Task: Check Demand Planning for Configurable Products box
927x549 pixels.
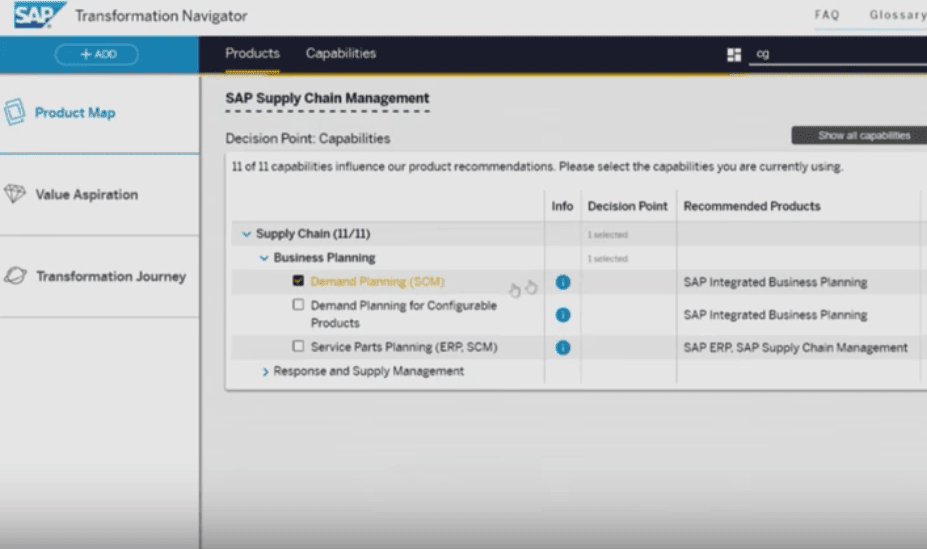Action: point(298,305)
